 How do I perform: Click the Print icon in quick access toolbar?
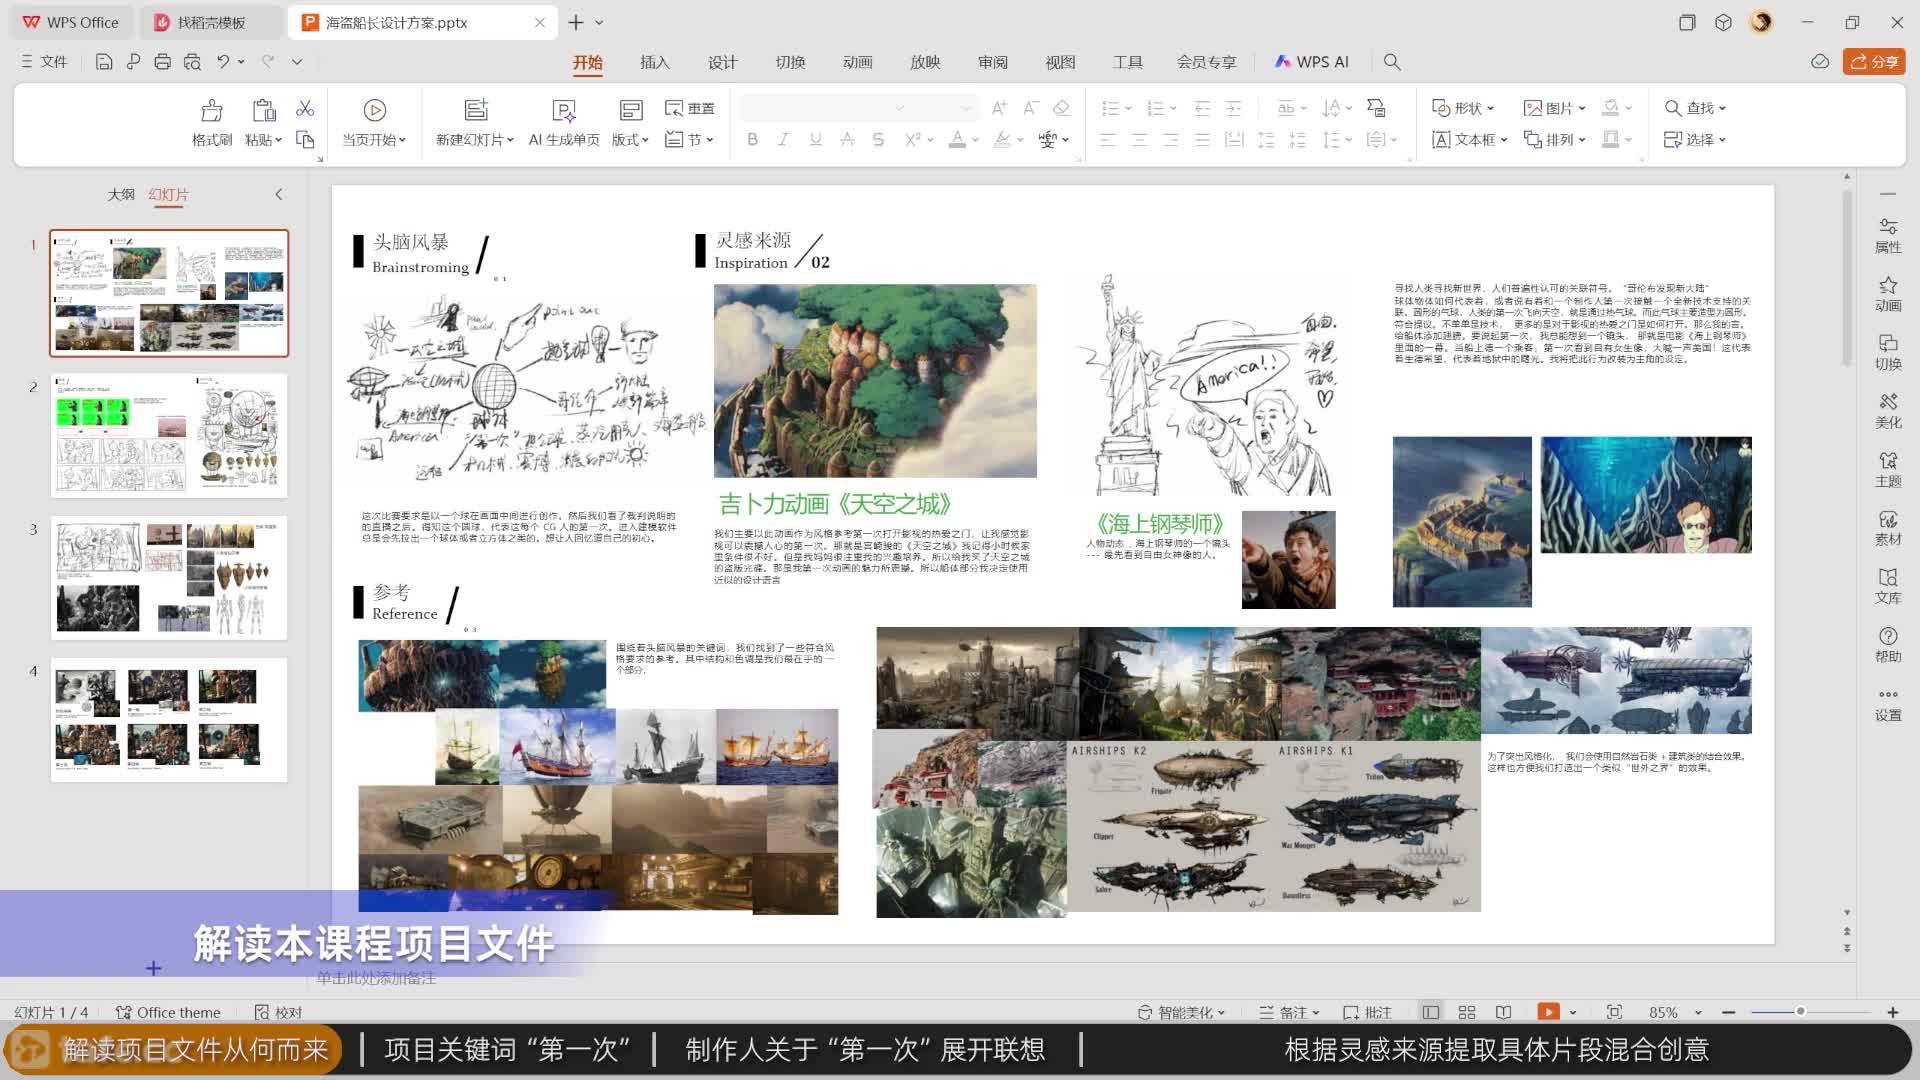[x=162, y=62]
